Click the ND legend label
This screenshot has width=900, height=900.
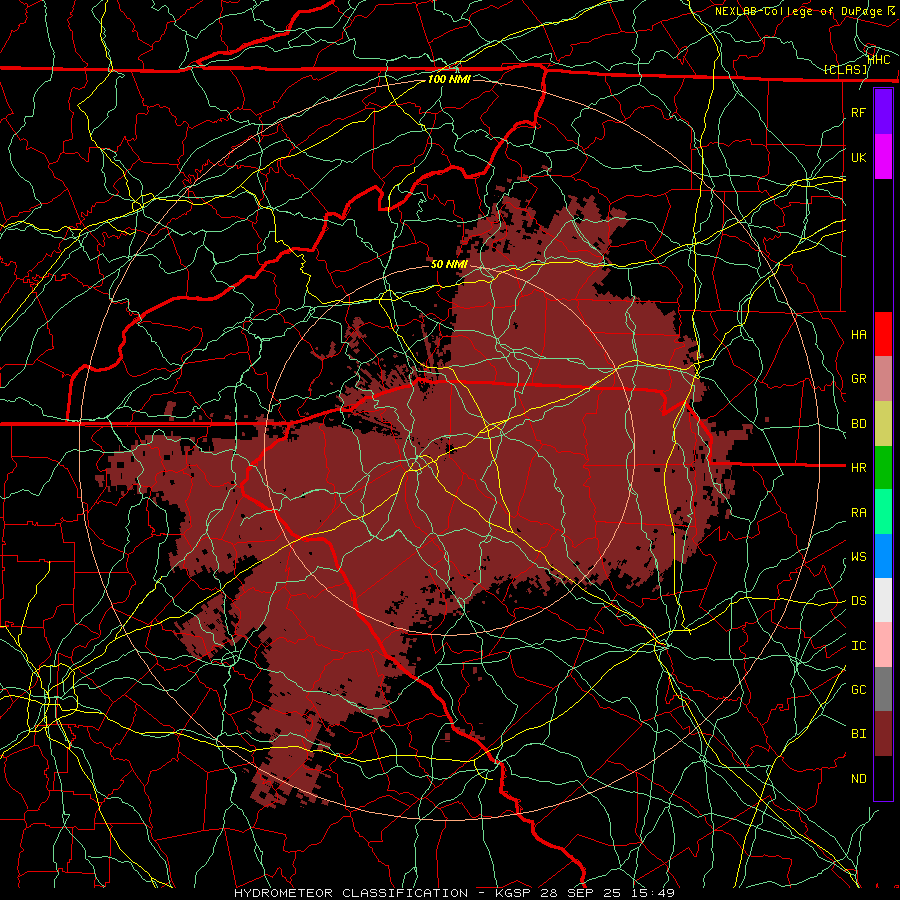click(858, 779)
